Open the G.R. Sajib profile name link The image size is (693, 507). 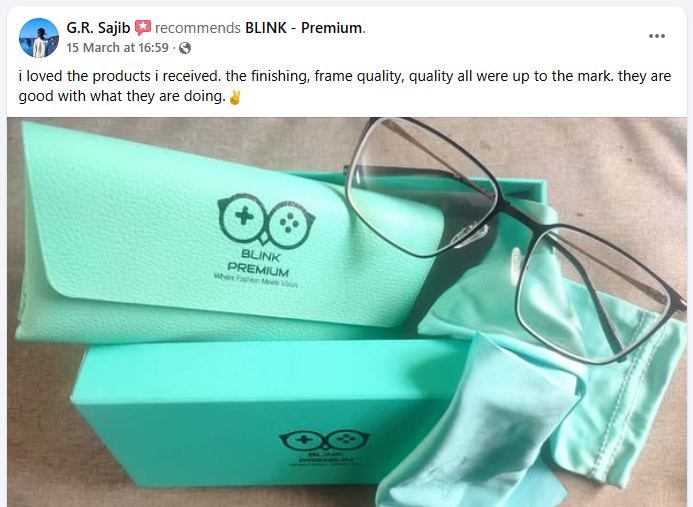point(98,28)
